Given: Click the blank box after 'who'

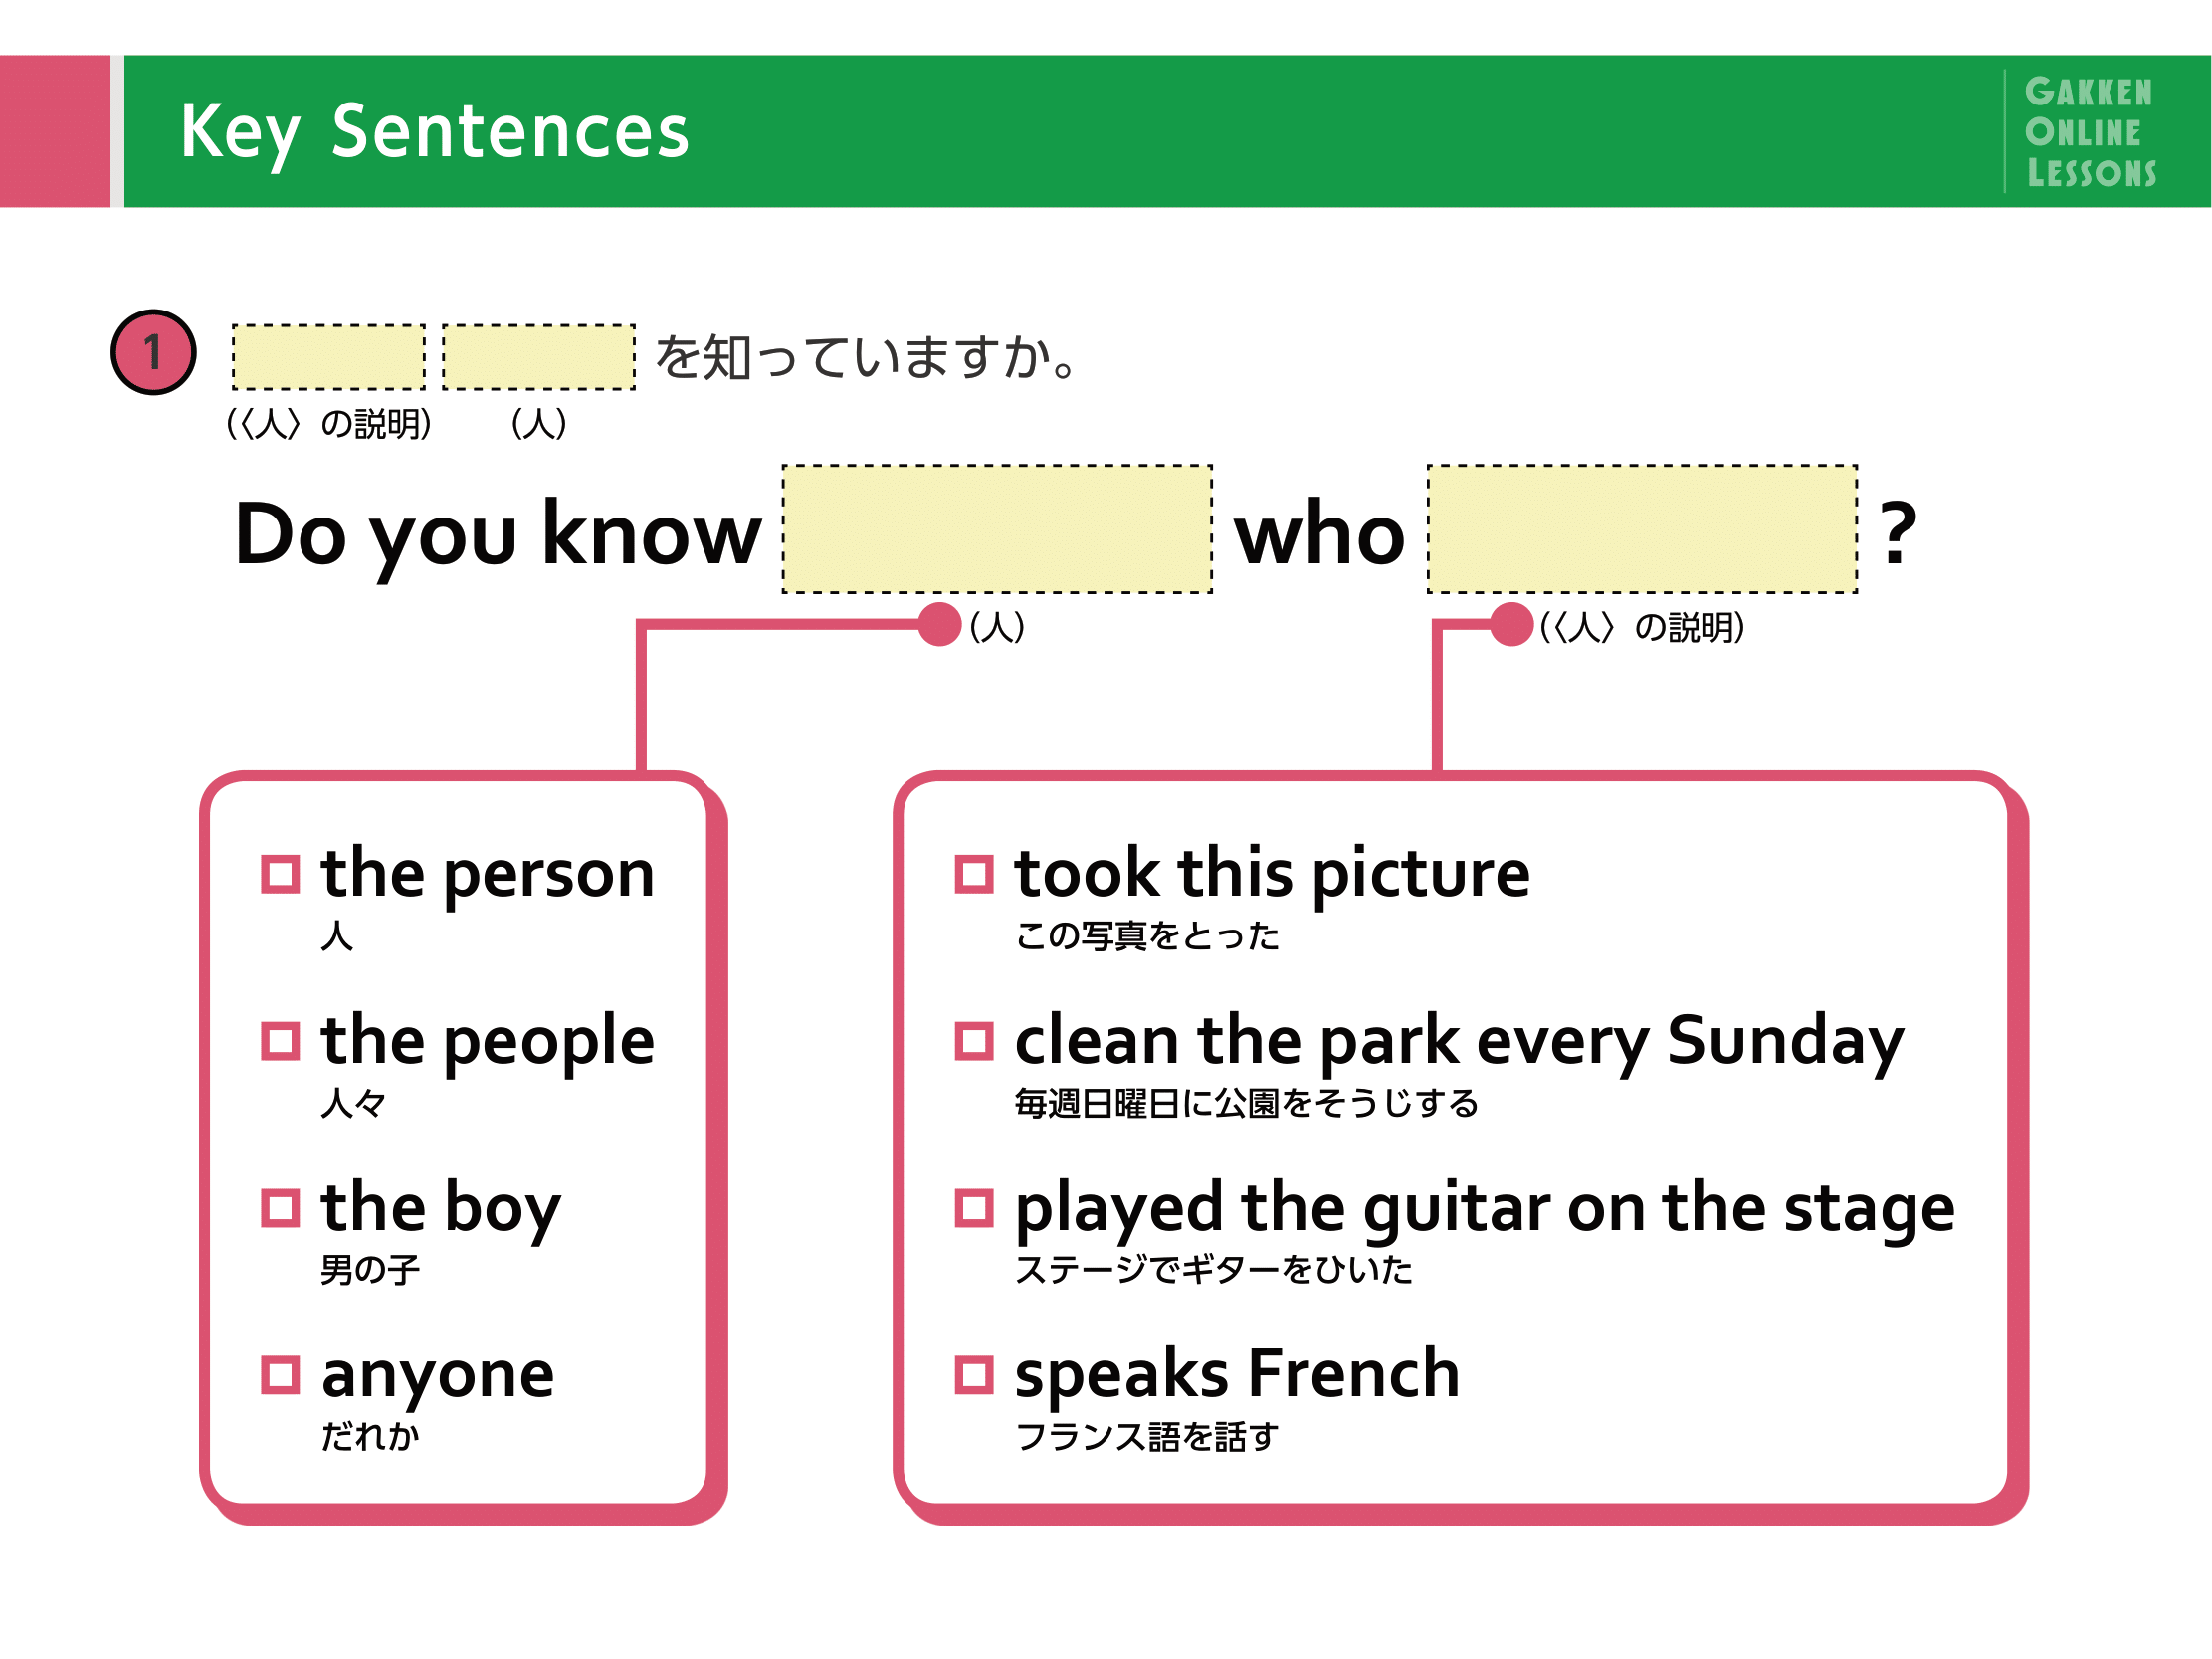Looking at the screenshot, I should click(x=1643, y=529).
